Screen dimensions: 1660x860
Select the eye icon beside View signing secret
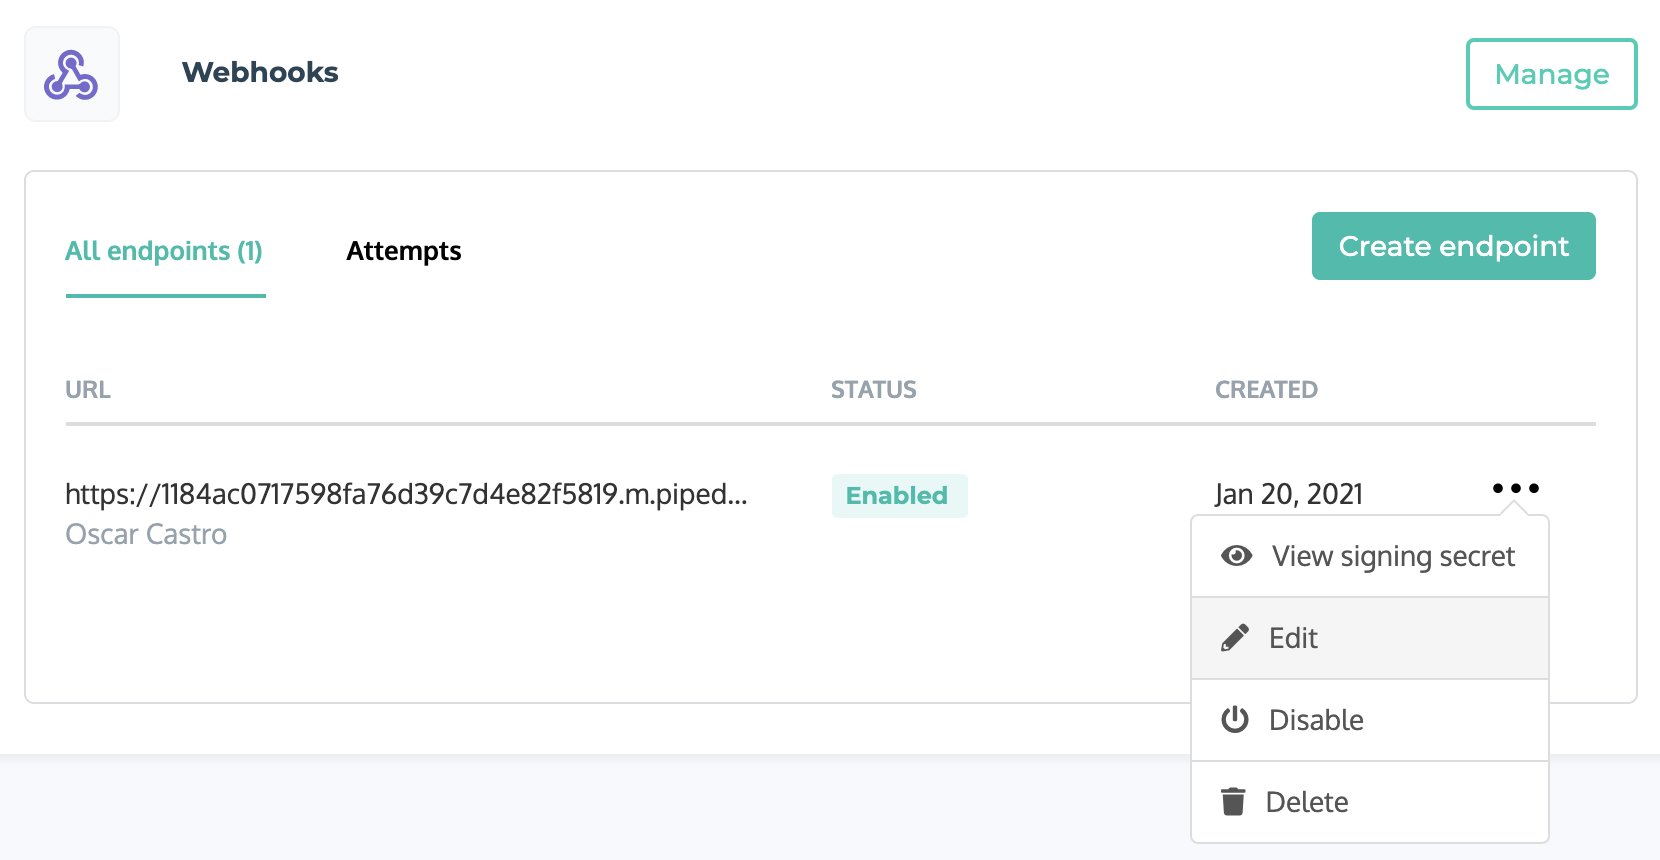(1237, 556)
